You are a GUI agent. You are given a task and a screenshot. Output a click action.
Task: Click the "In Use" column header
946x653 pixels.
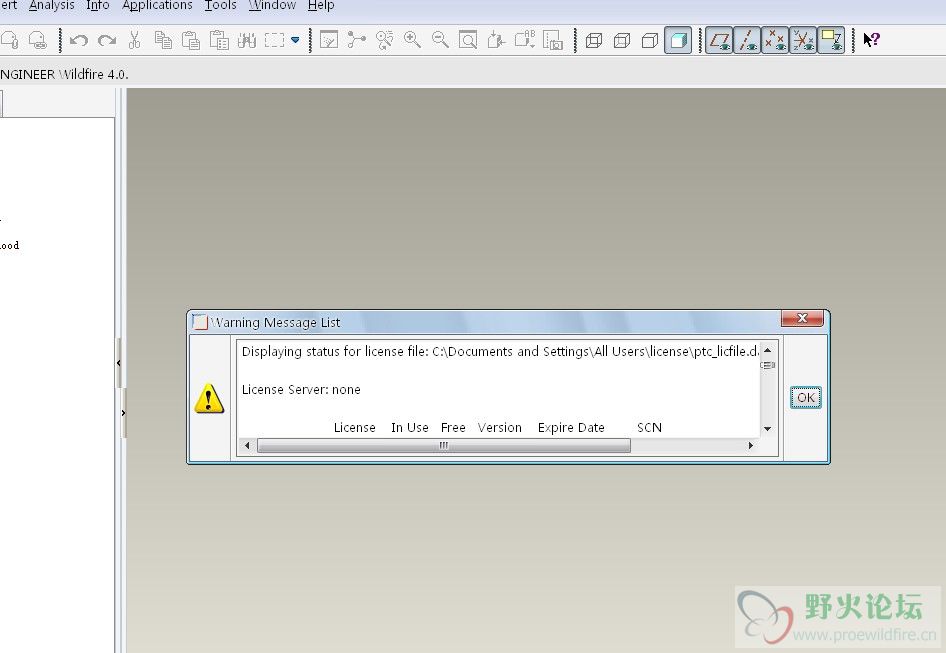coord(410,428)
